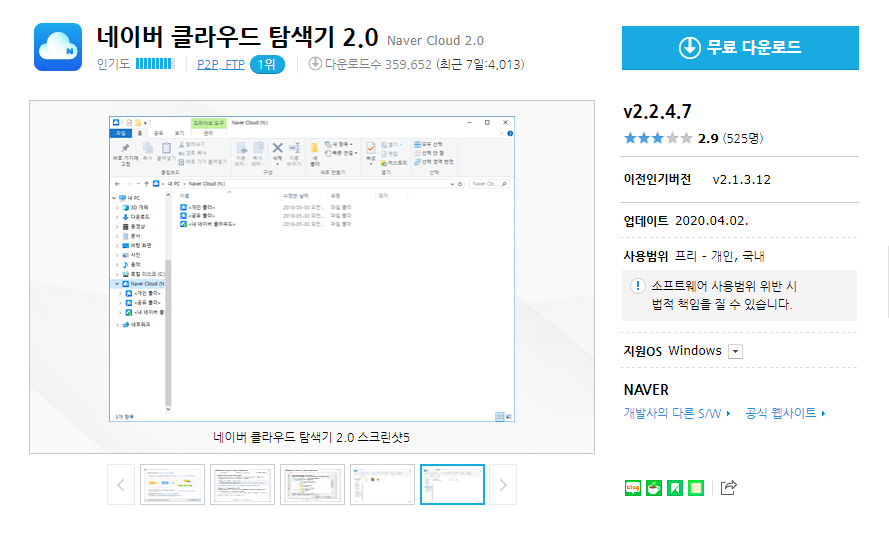Click previous version v2.1.3.12
889x538 pixels.
point(742,180)
